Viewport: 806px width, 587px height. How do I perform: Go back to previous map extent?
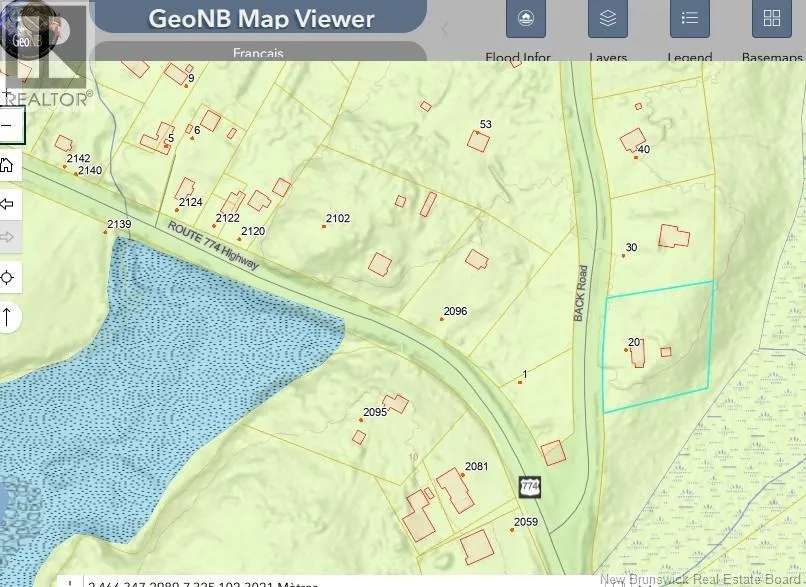8,204
